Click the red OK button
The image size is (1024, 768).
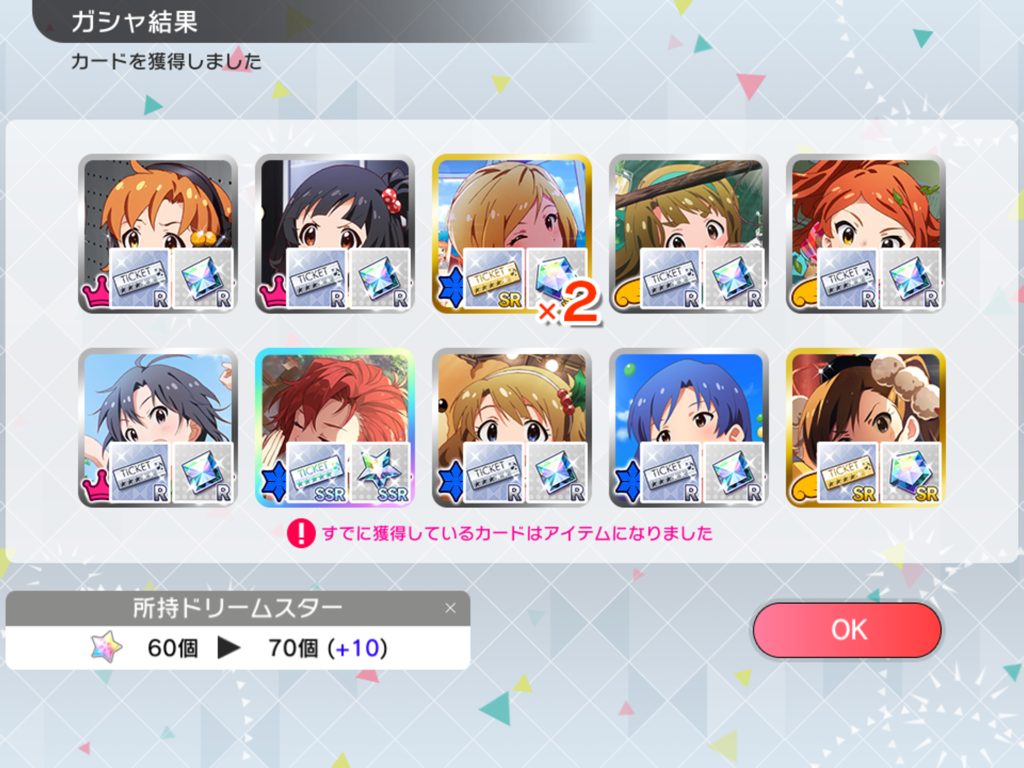[847, 630]
